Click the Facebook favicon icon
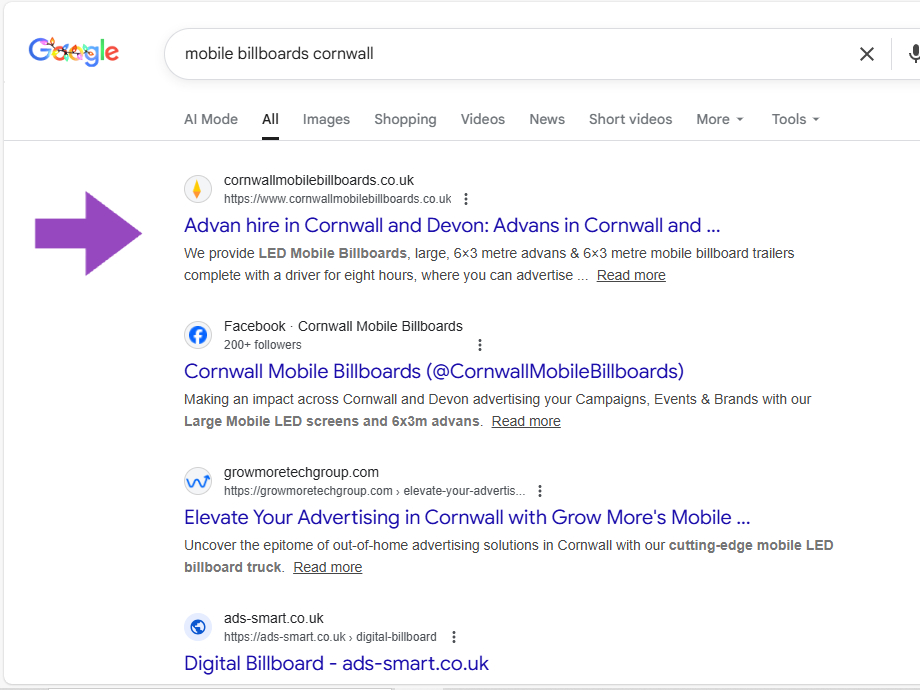The width and height of the screenshot is (920, 690). tap(198, 335)
